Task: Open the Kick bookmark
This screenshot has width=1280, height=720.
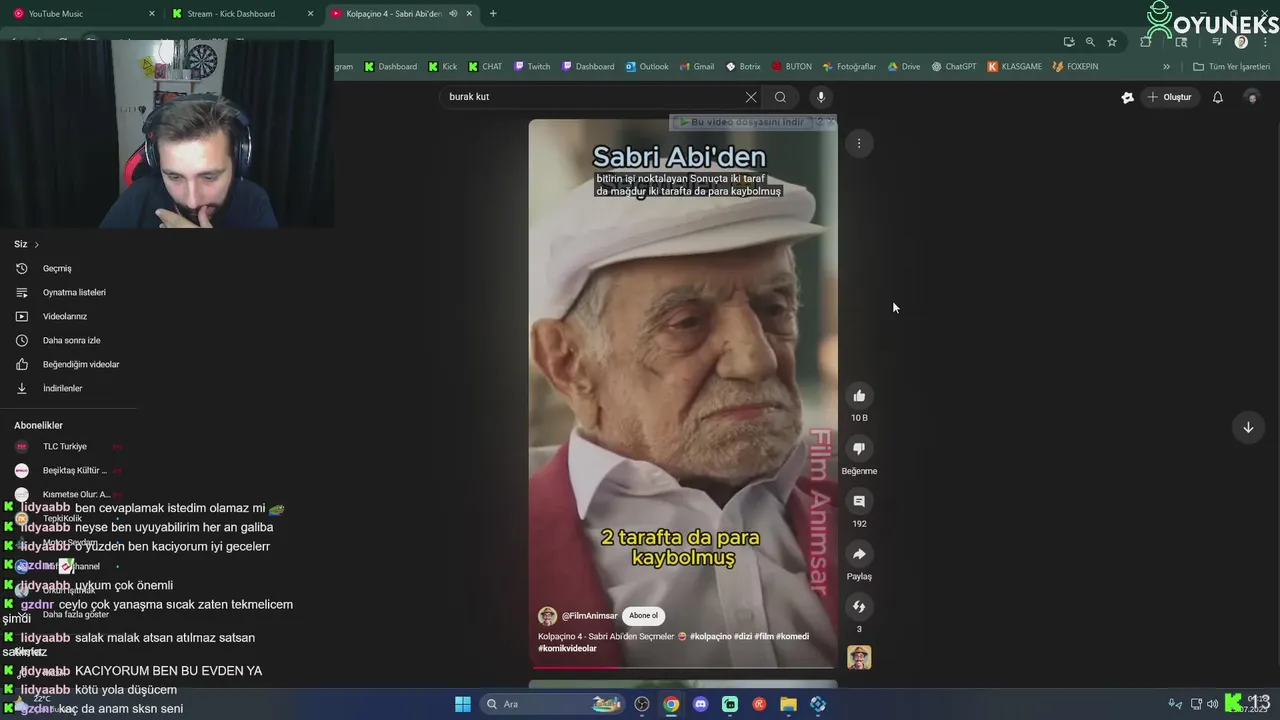Action: 443,67
